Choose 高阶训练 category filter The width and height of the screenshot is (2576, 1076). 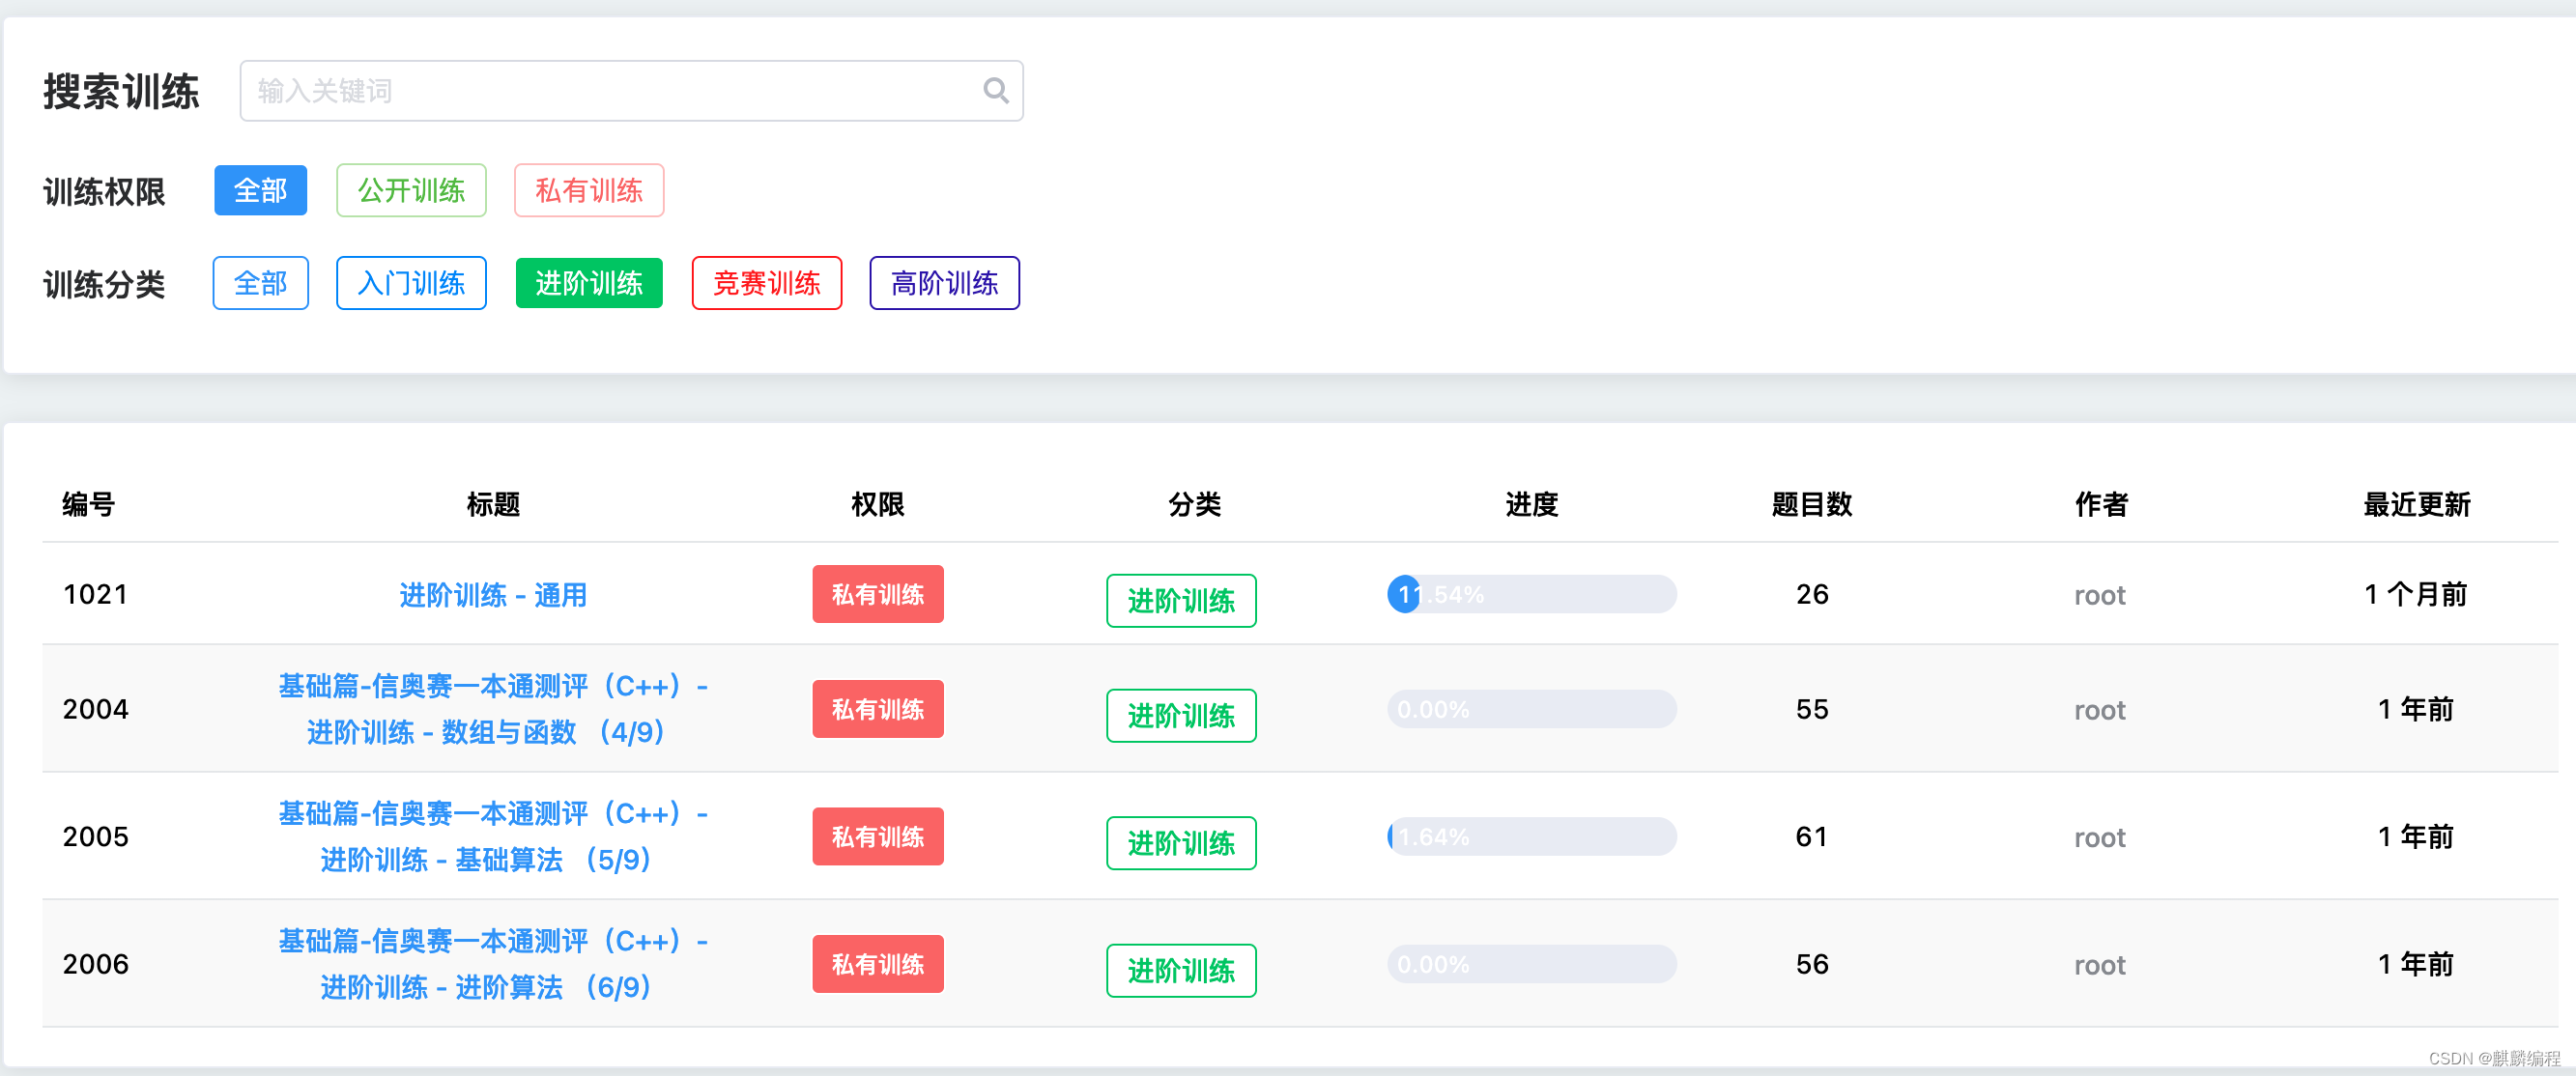click(x=943, y=283)
